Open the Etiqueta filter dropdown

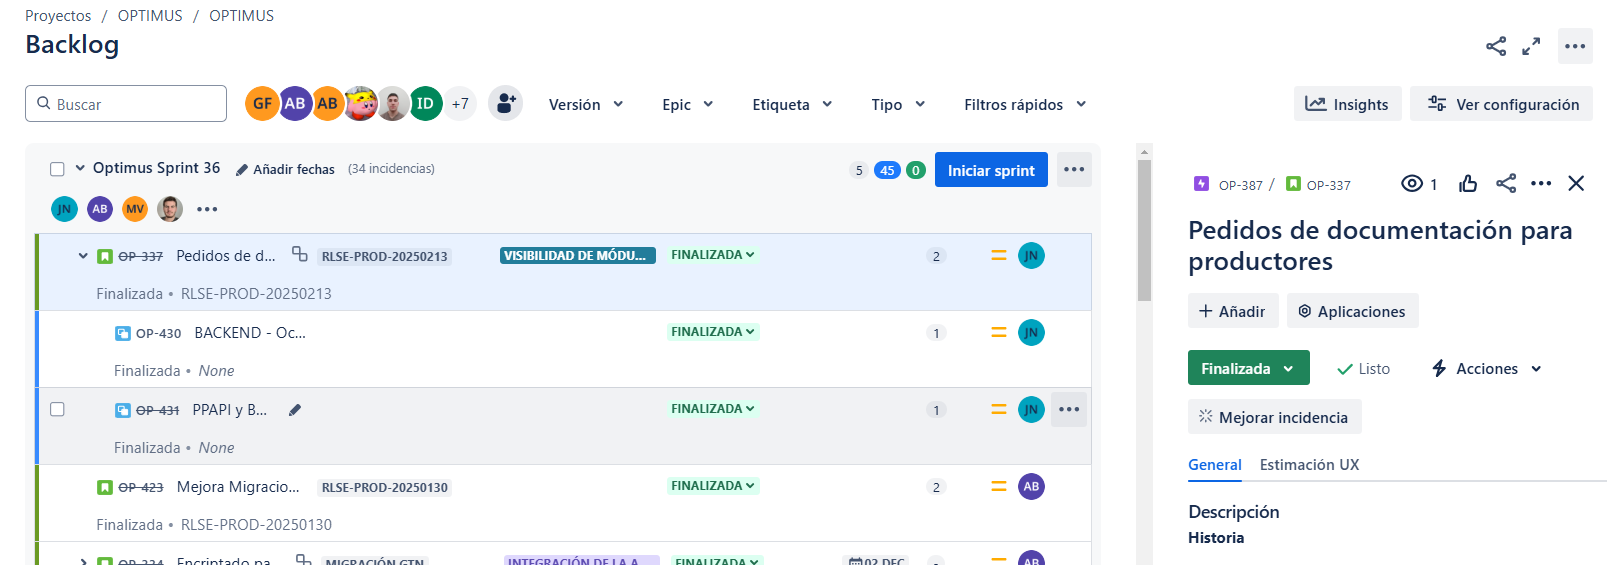click(792, 104)
